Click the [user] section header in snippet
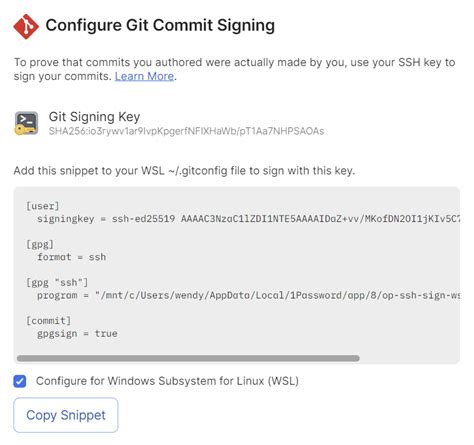 point(43,206)
